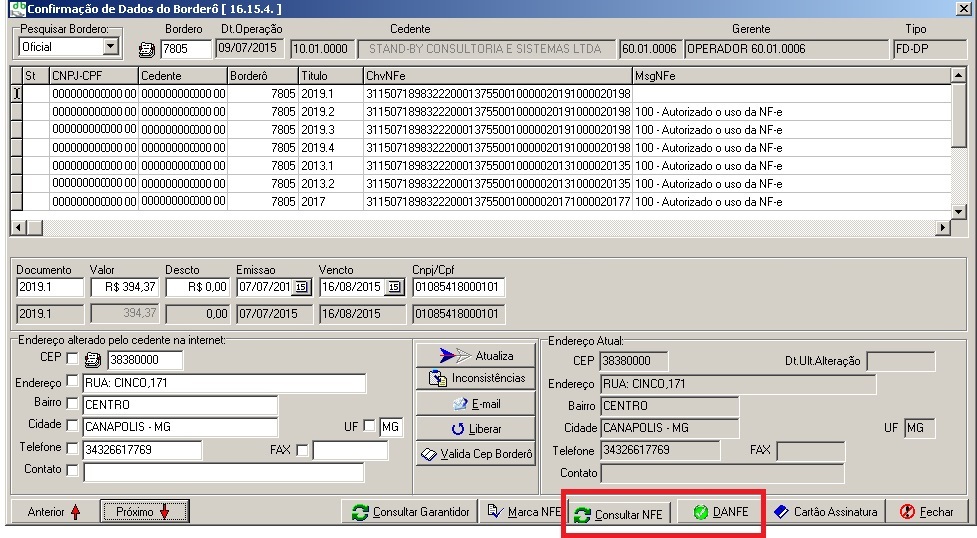Click the printer icon next to CEP field
Screen dimensions: 977x538
point(96,360)
